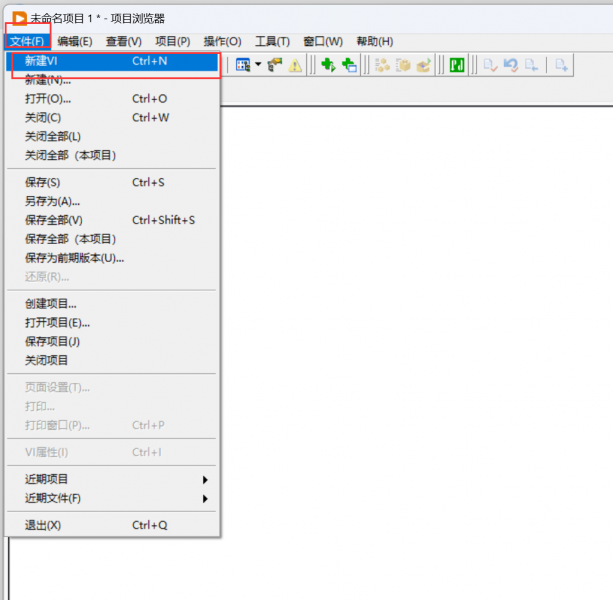Choose 关闭(C) from file menu

coord(112,118)
